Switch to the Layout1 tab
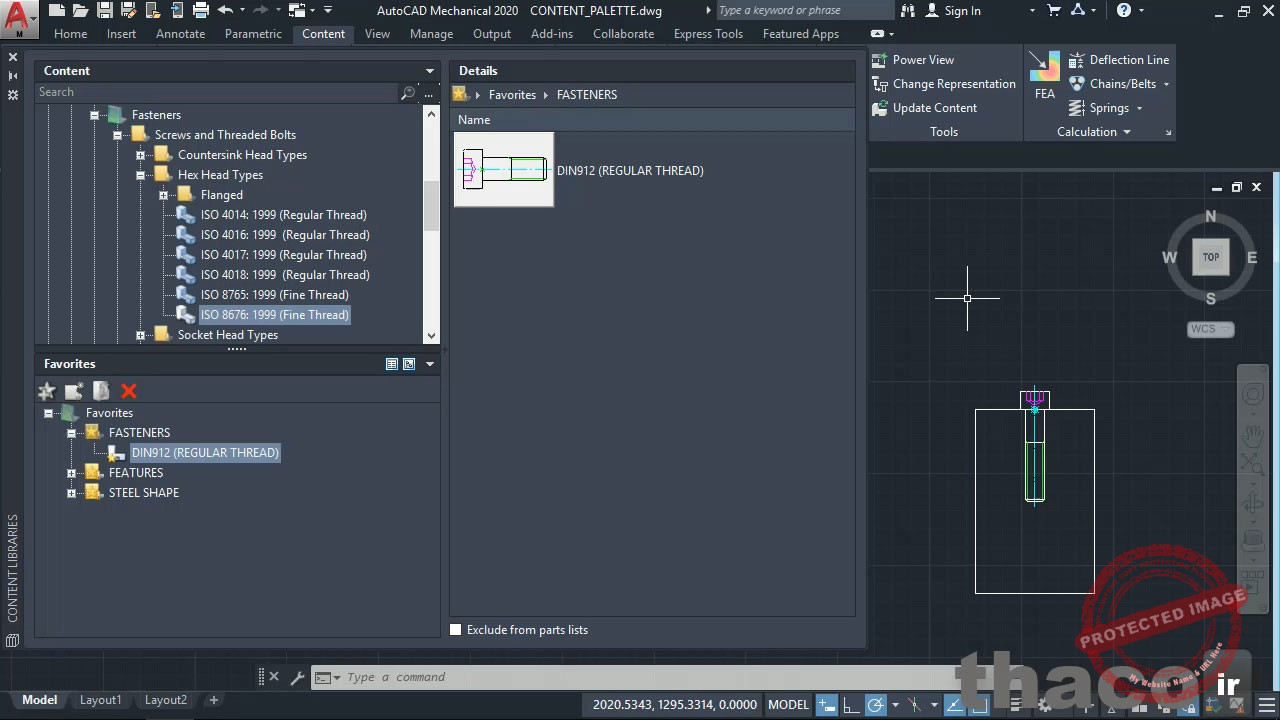Screen dimensions: 1280x720 coord(100,700)
